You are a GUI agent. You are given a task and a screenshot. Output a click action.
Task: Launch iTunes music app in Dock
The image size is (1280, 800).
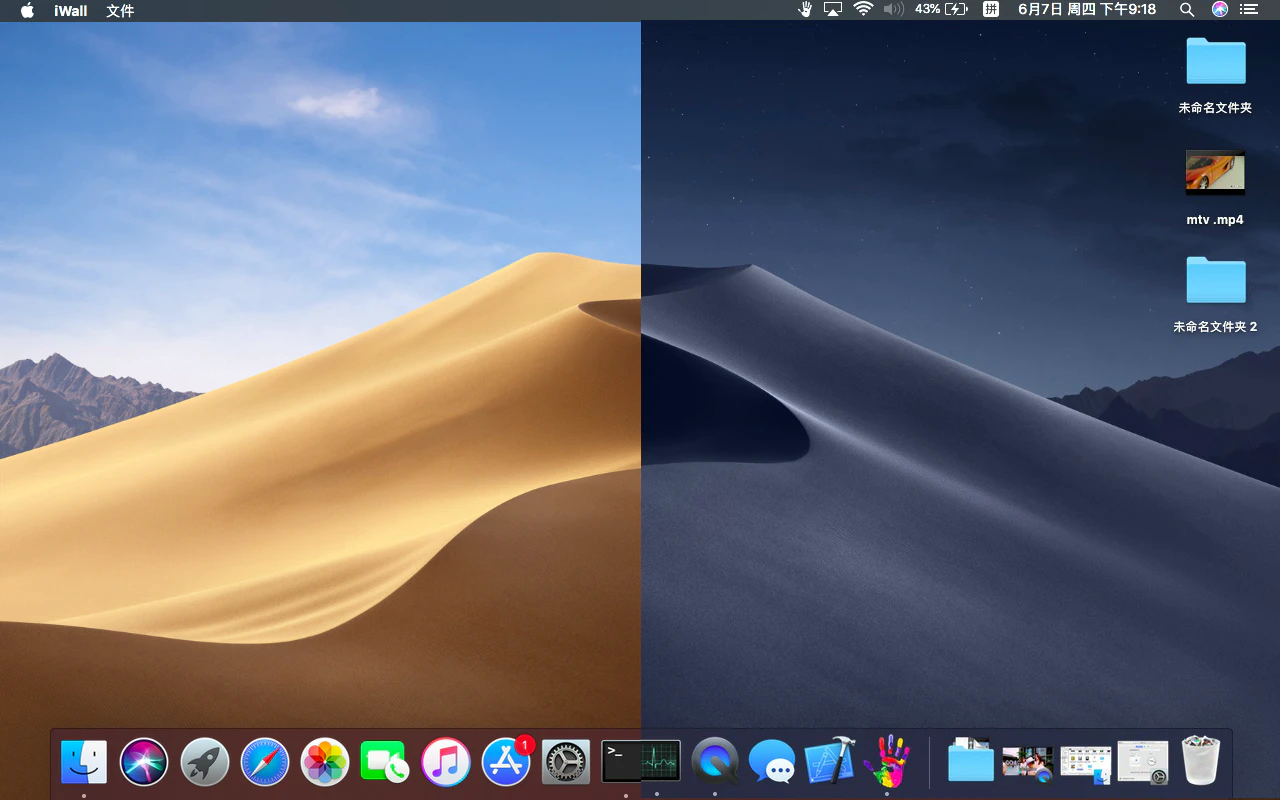click(x=446, y=762)
